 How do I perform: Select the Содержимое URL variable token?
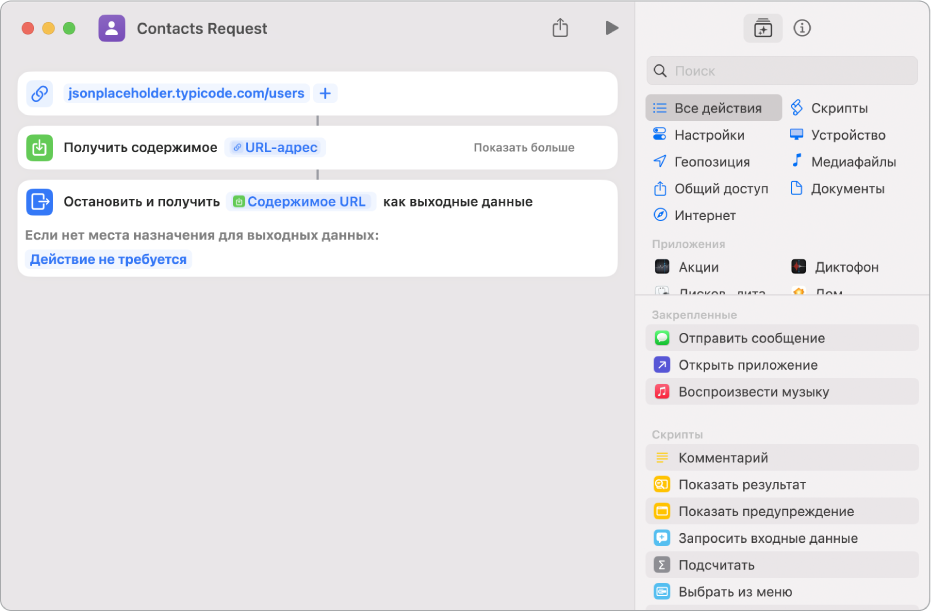pos(300,202)
